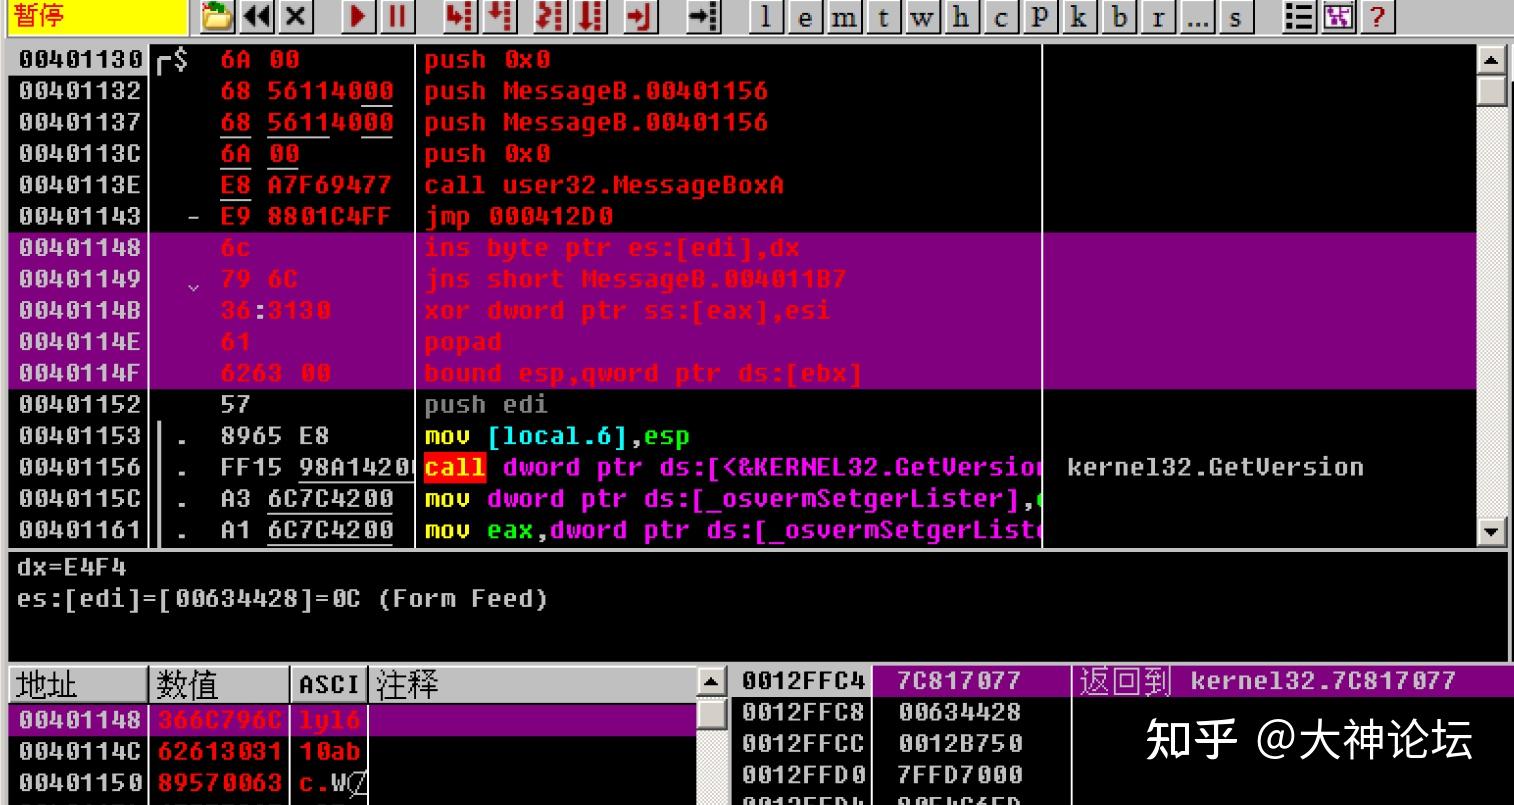This screenshot has width=1514, height=805.
Task: Select the mov [local.6],esp instruction
Action: pyautogui.click(x=557, y=436)
